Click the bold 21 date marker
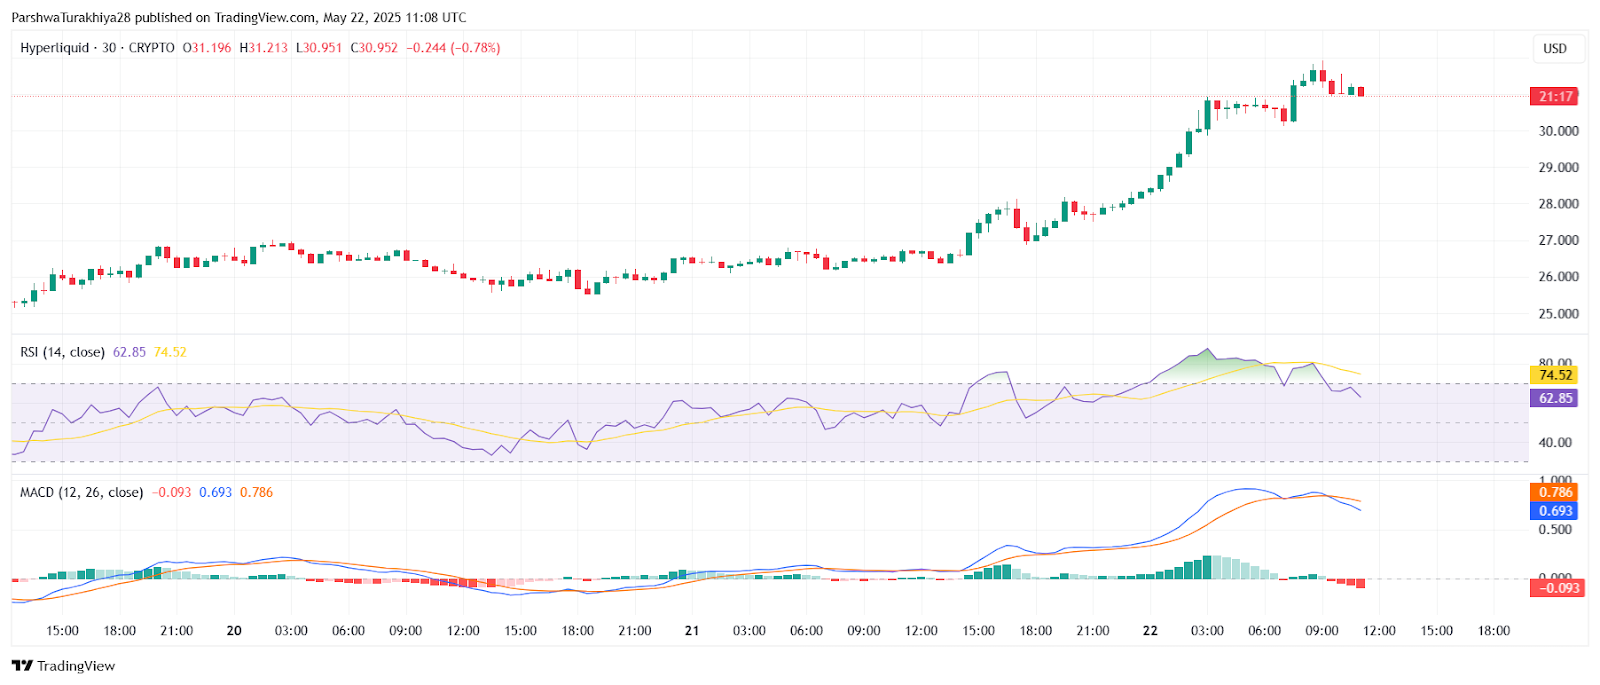This screenshot has width=1600, height=685. tap(691, 631)
